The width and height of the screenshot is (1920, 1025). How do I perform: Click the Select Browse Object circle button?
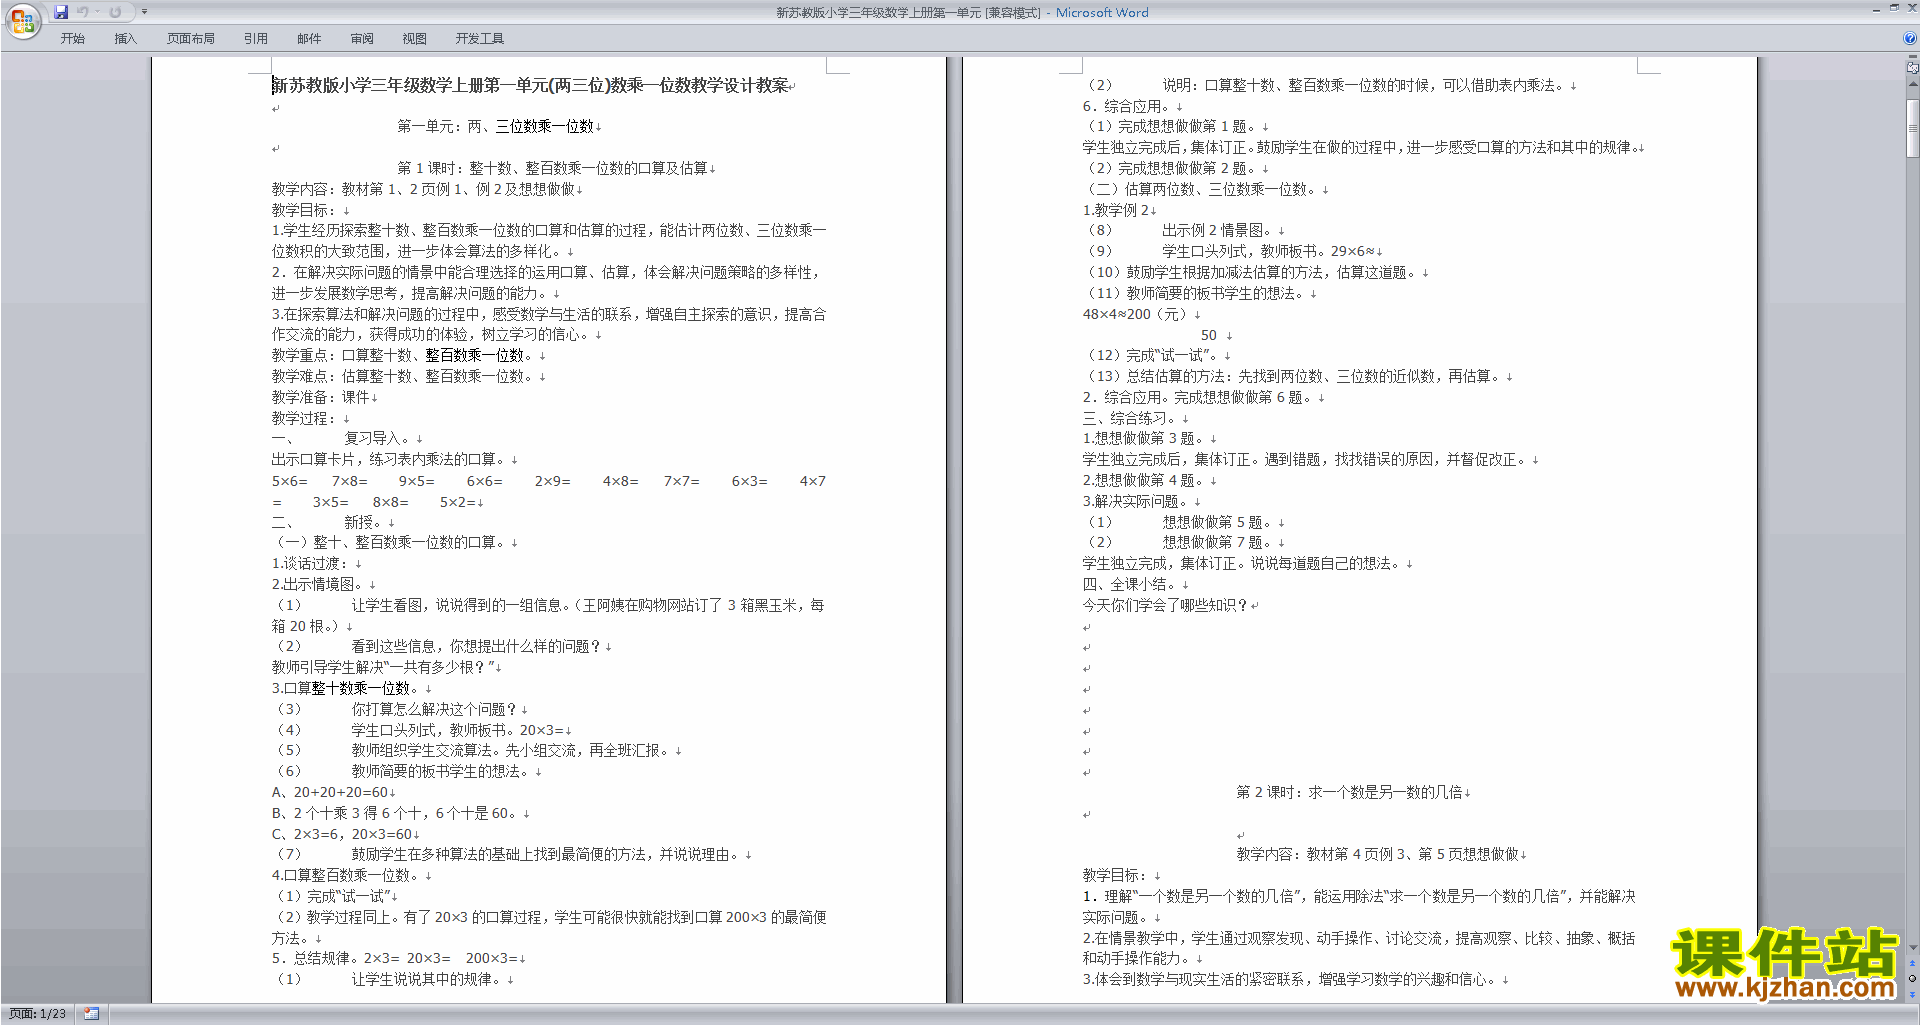click(1912, 978)
